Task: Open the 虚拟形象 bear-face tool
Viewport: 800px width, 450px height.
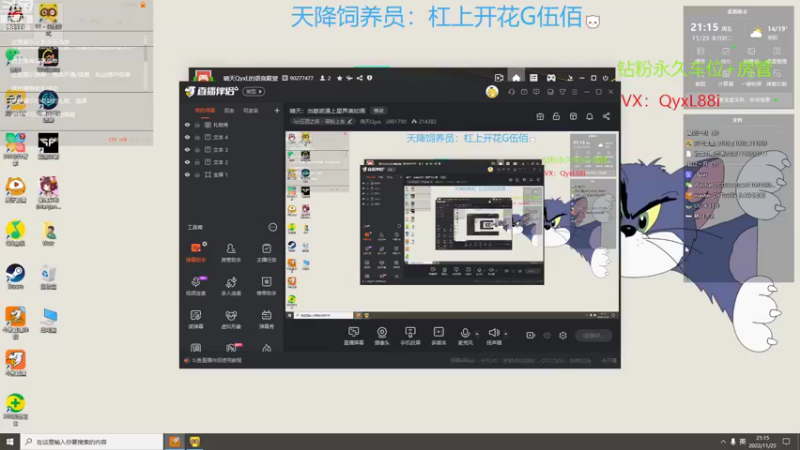Action: (x=231, y=319)
